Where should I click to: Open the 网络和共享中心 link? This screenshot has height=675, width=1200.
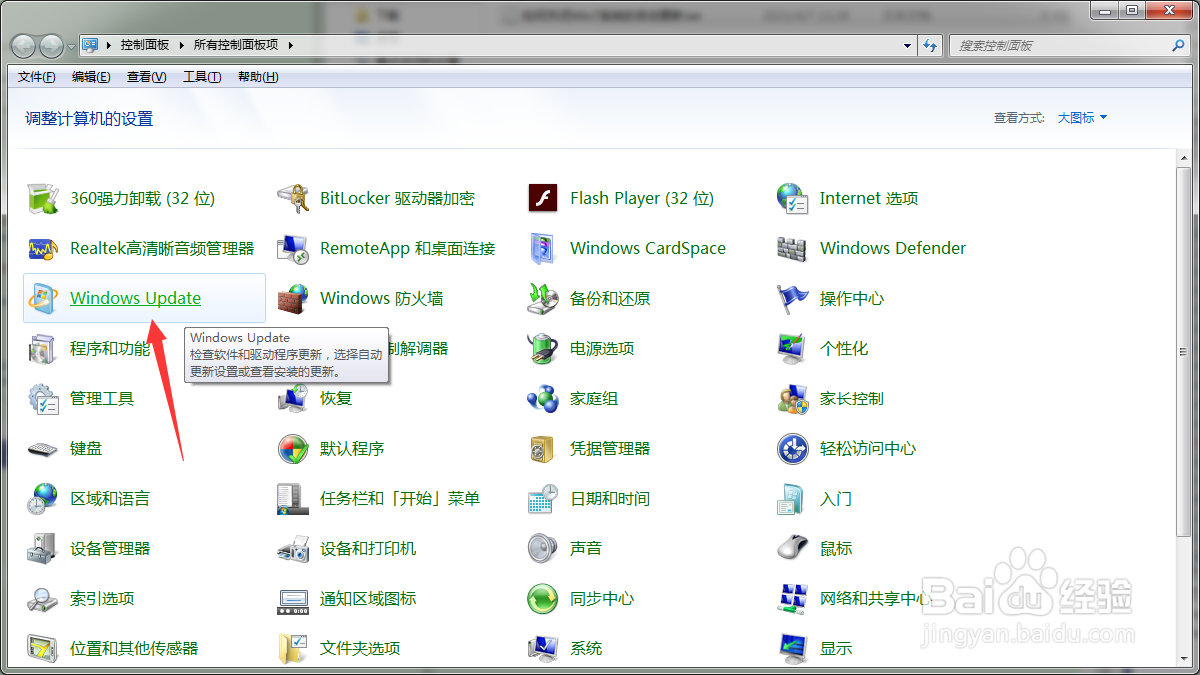876,598
